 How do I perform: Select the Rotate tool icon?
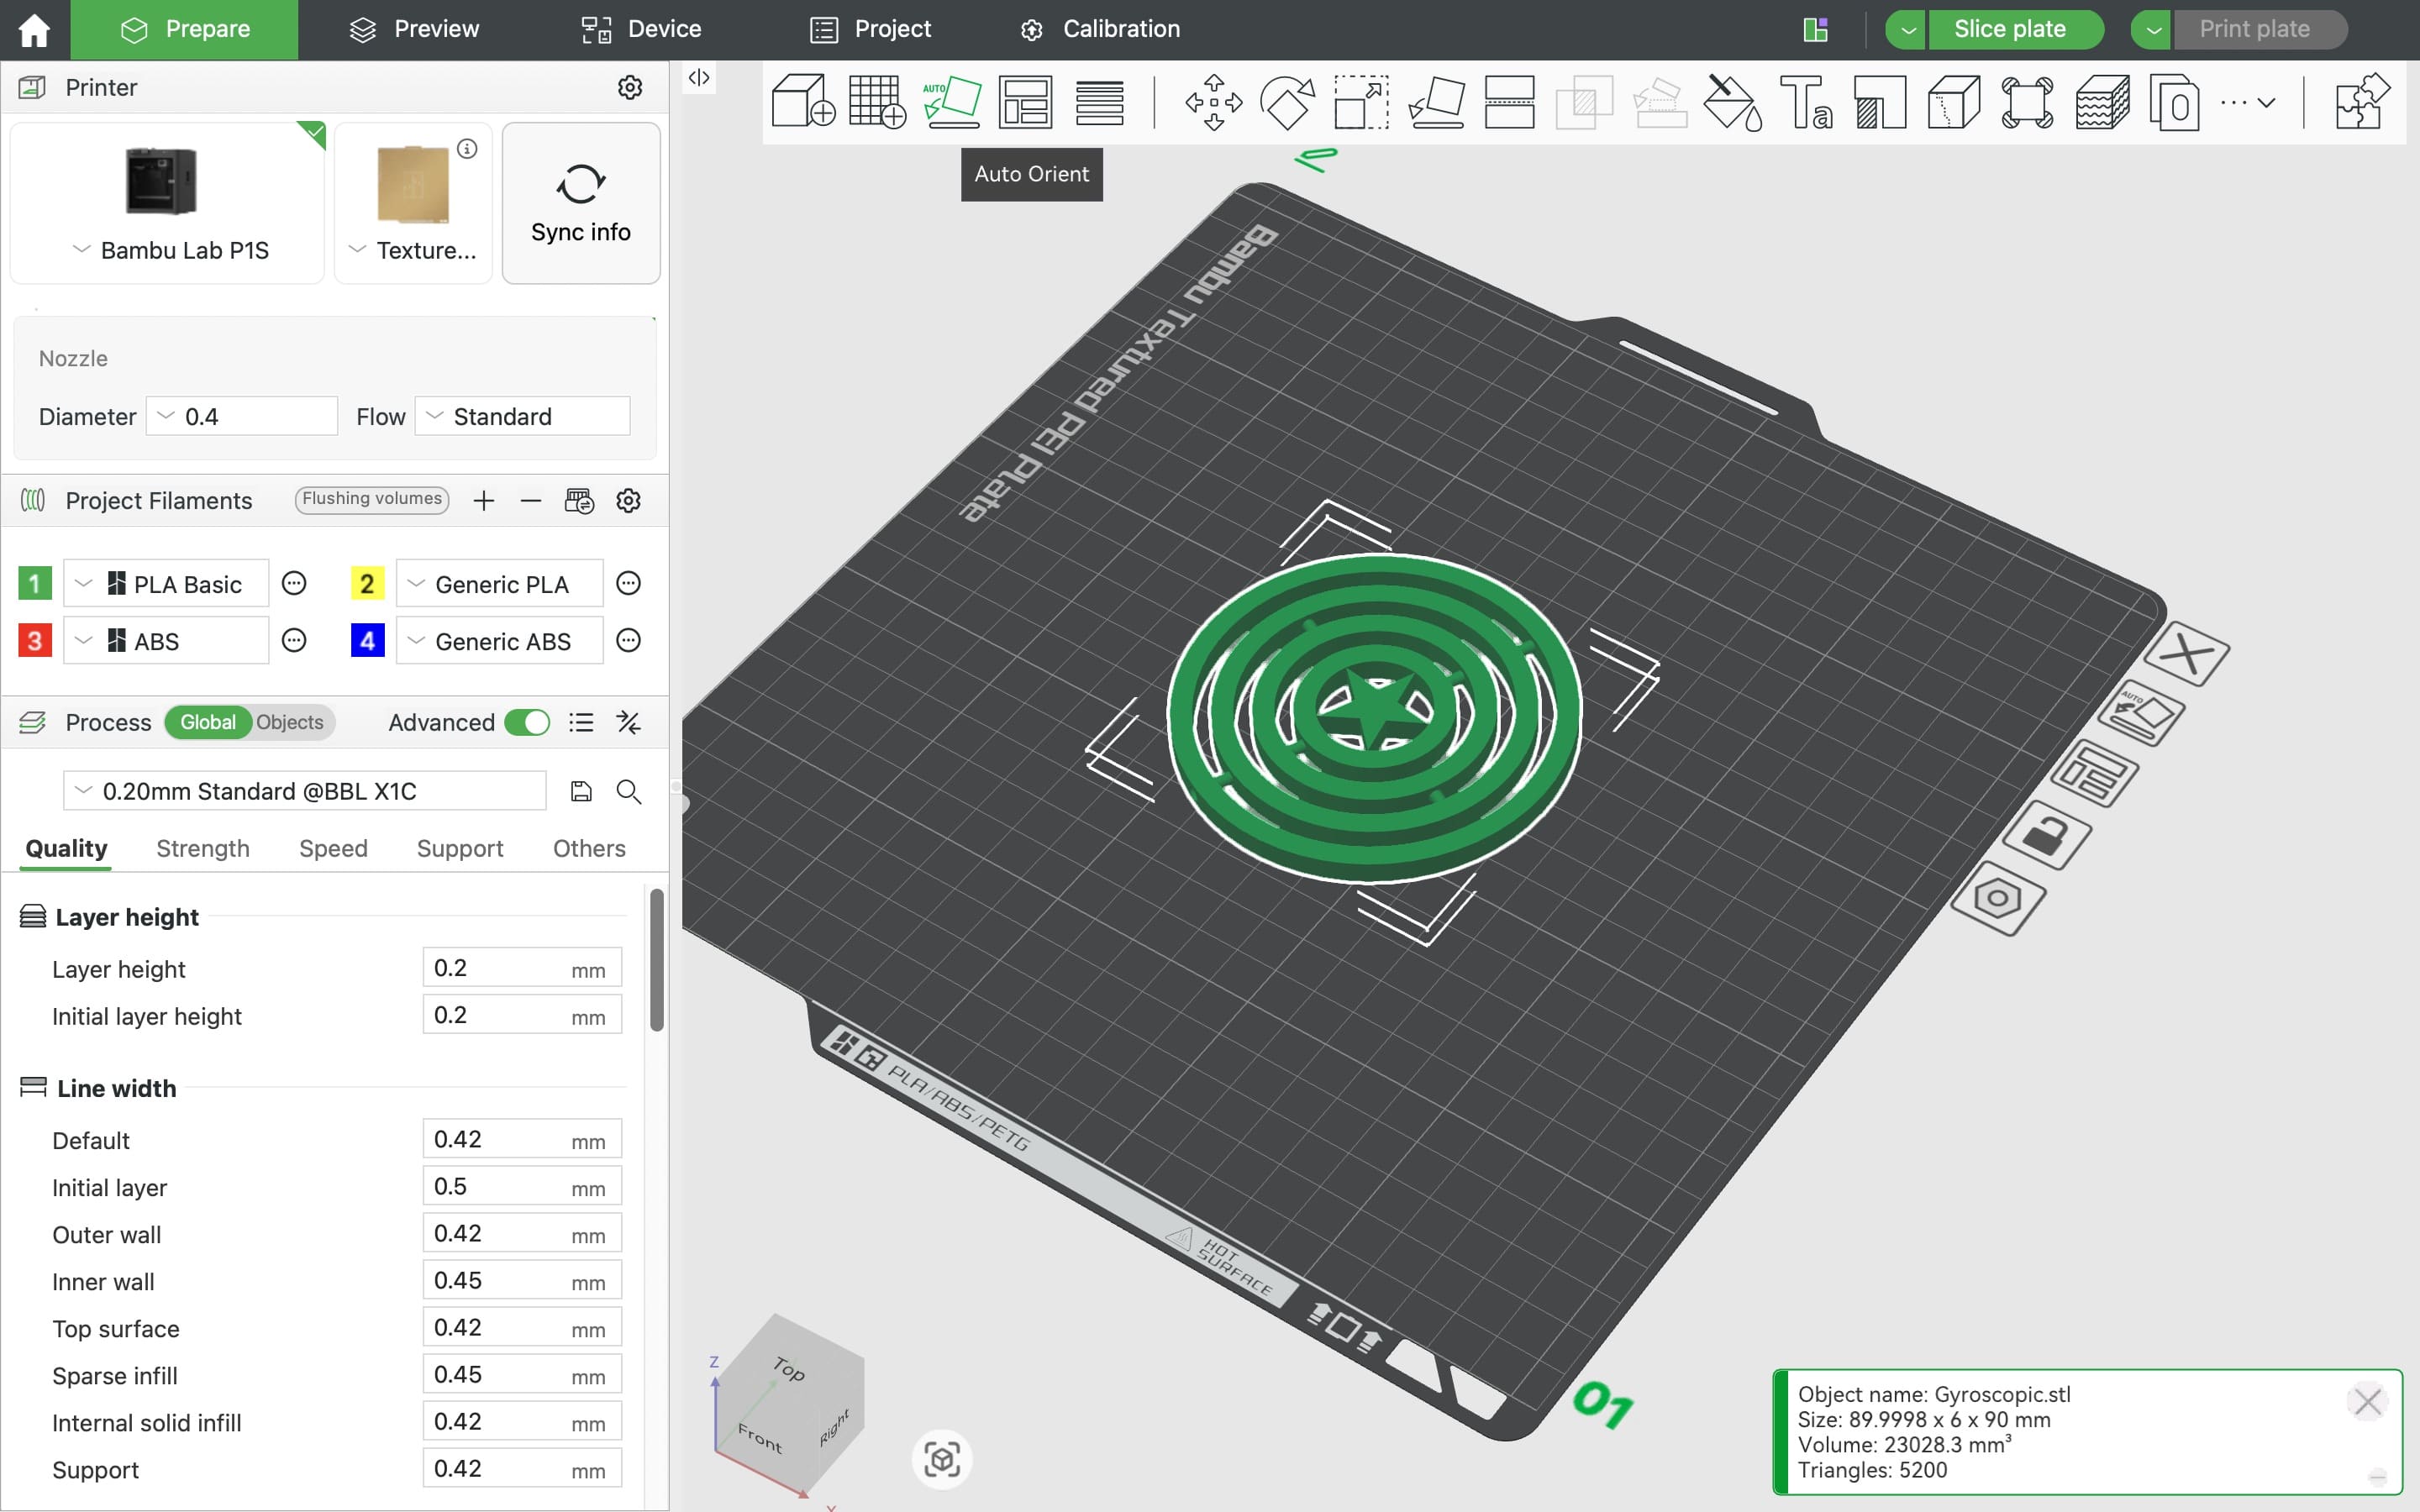(x=1287, y=102)
